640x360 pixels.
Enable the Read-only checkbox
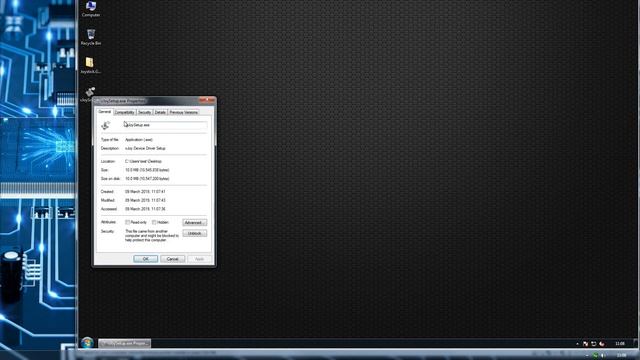pos(127,222)
